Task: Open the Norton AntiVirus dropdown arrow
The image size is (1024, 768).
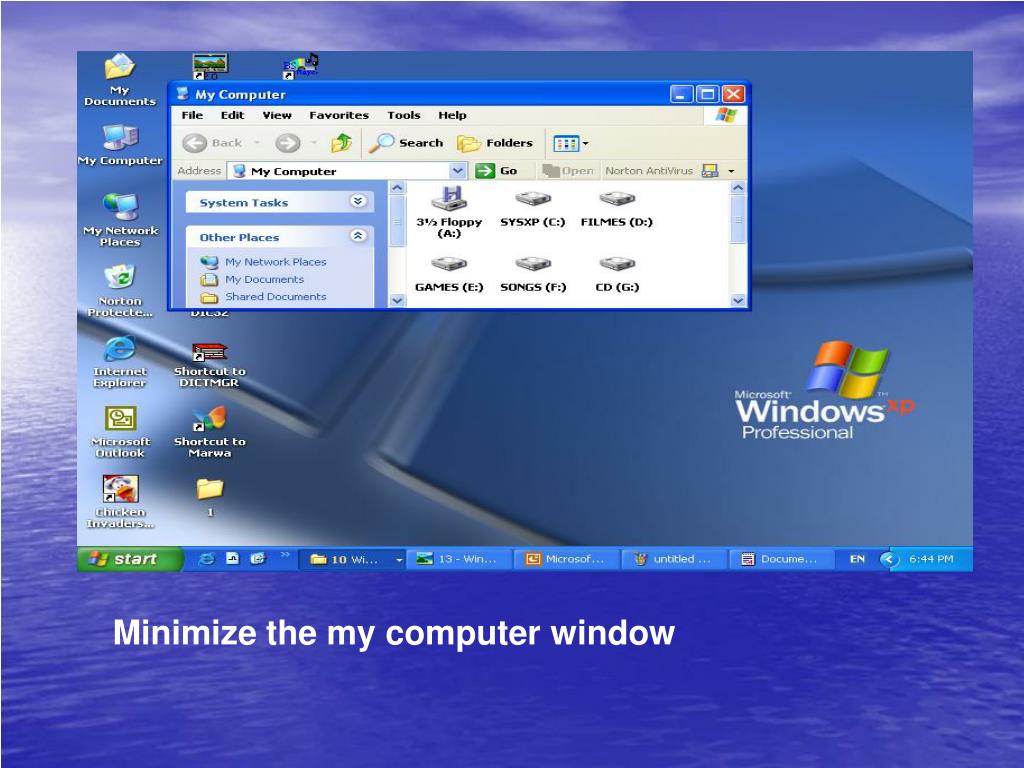Action: [731, 171]
